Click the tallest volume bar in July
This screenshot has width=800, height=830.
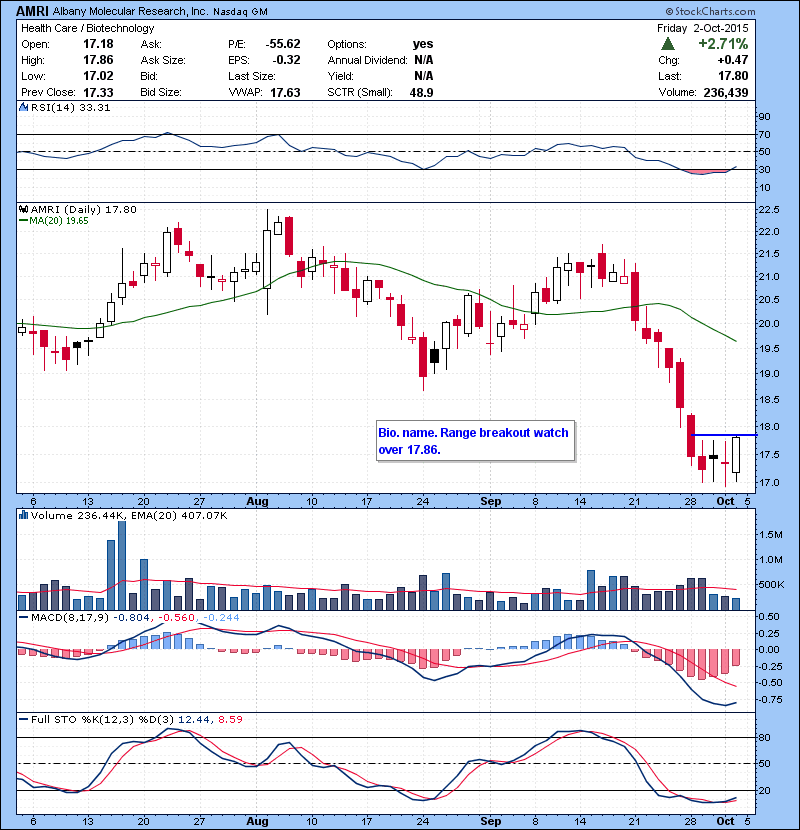(122, 565)
